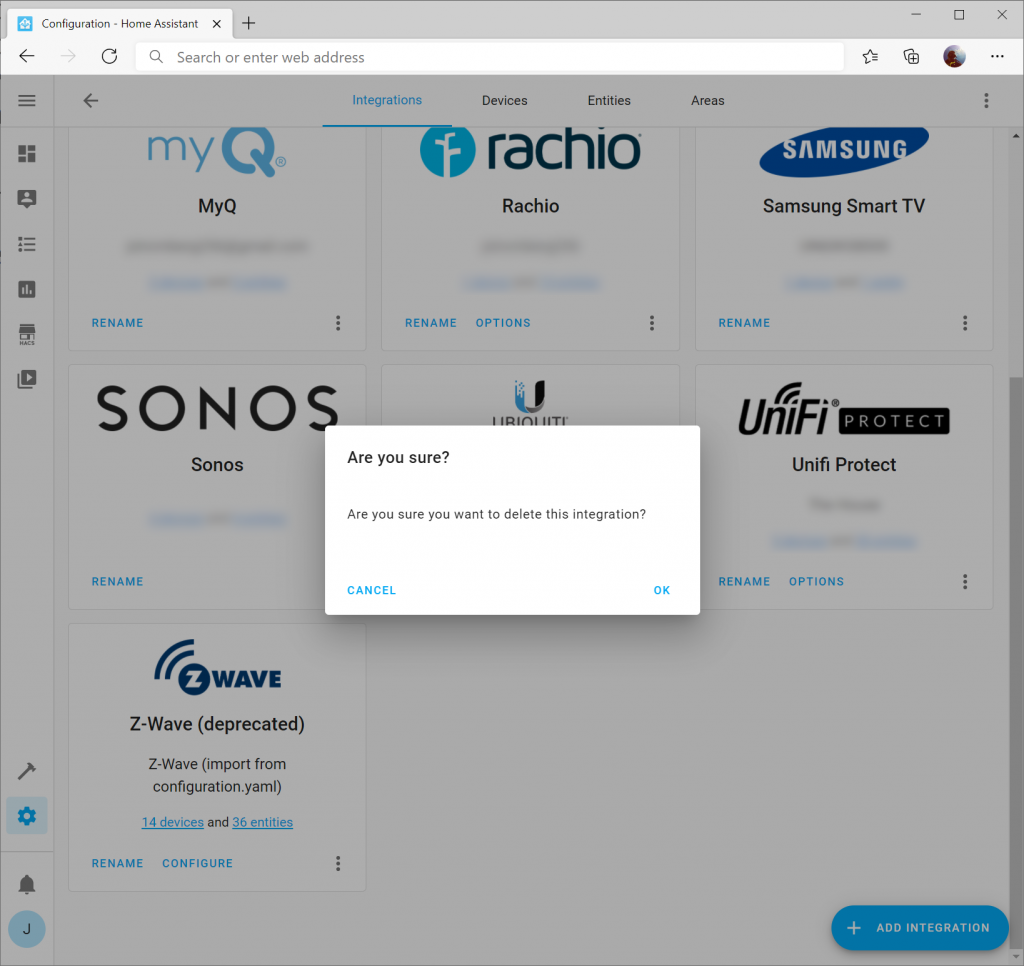Reload the page with browser refresh
Viewport: 1024px width, 966px height.
pyautogui.click(x=110, y=56)
